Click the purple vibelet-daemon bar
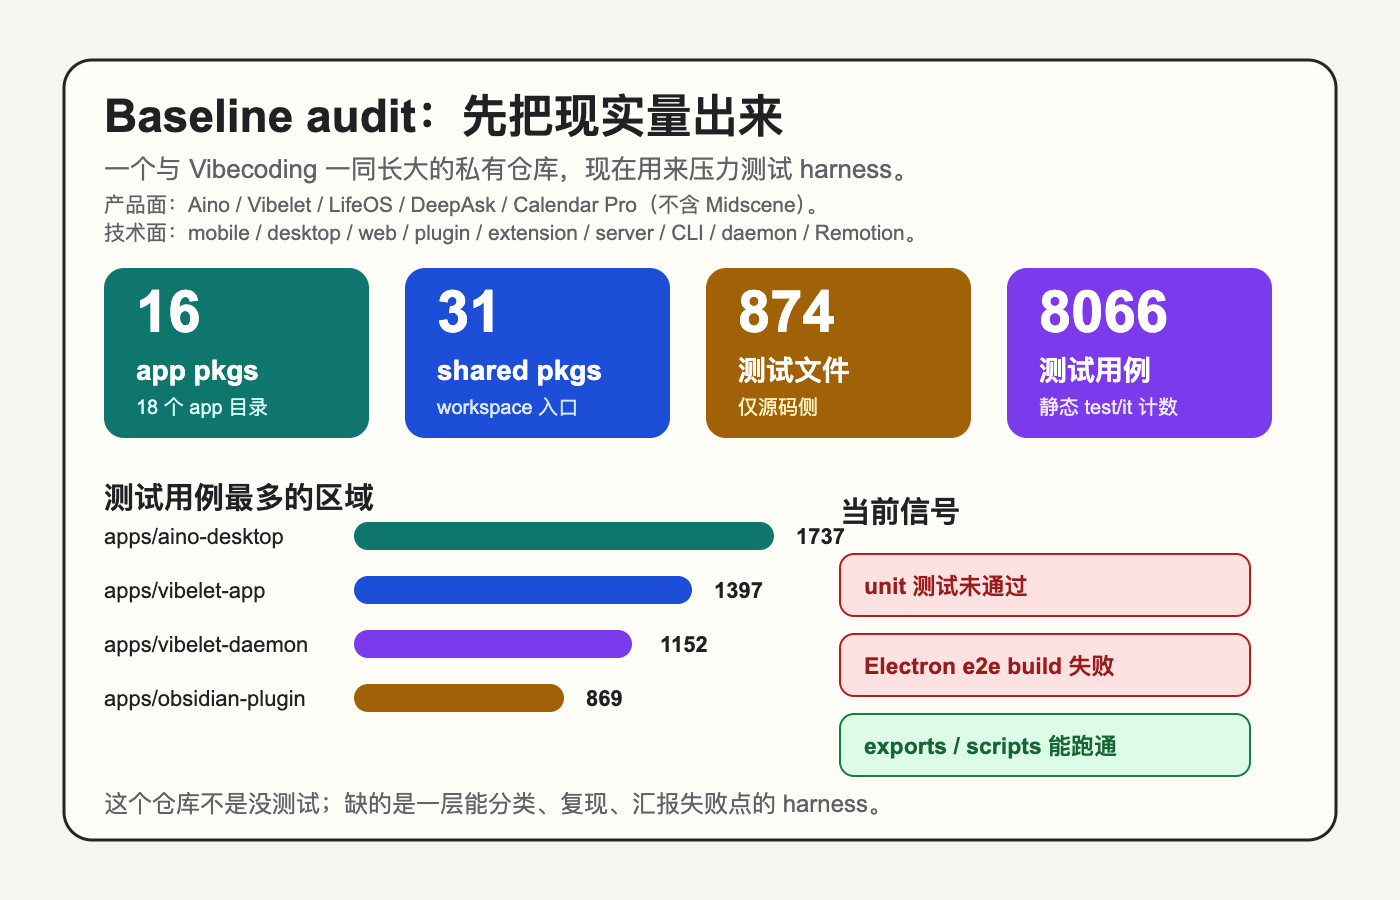Viewport: 1400px width, 900px height. coord(493,644)
